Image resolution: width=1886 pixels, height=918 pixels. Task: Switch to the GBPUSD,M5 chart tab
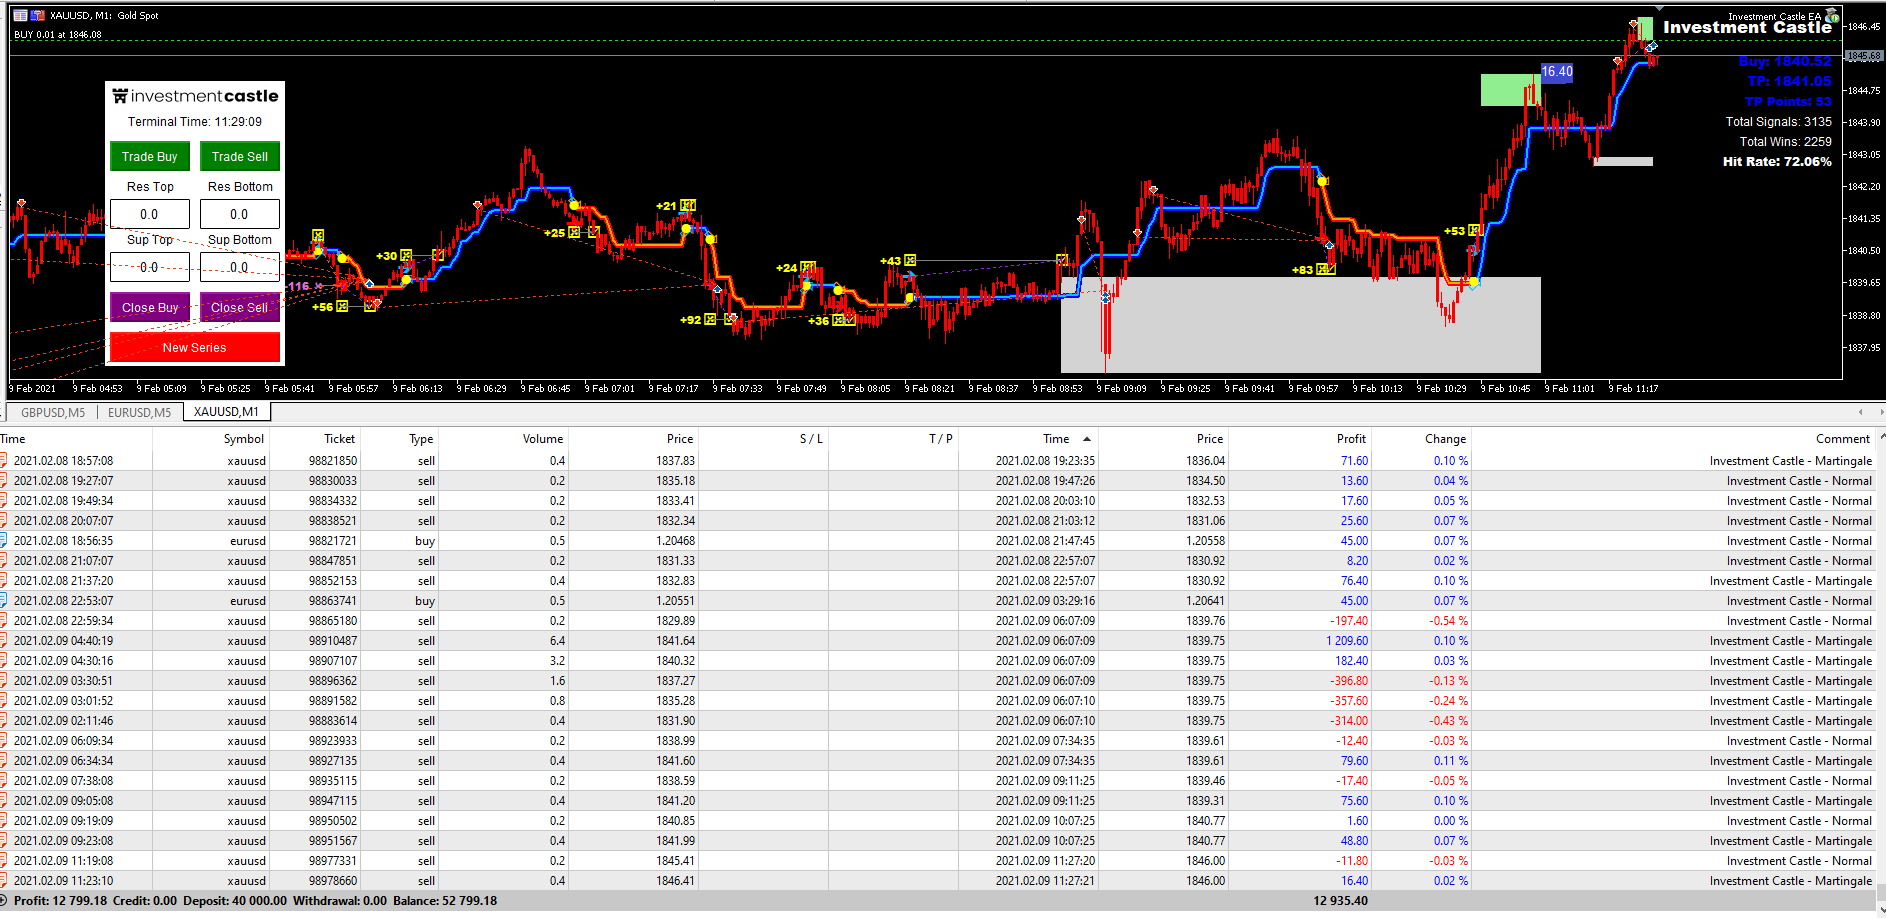[x=54, y=412]
